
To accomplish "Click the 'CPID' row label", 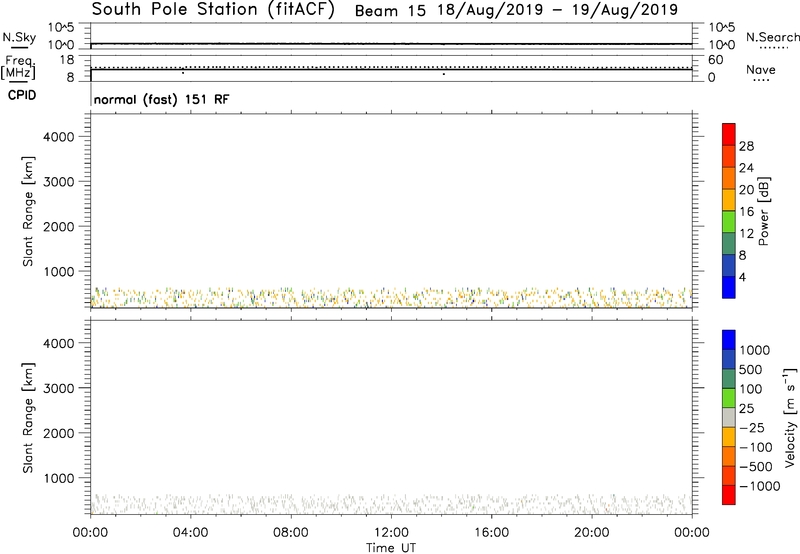I will [x=22, y=95].
